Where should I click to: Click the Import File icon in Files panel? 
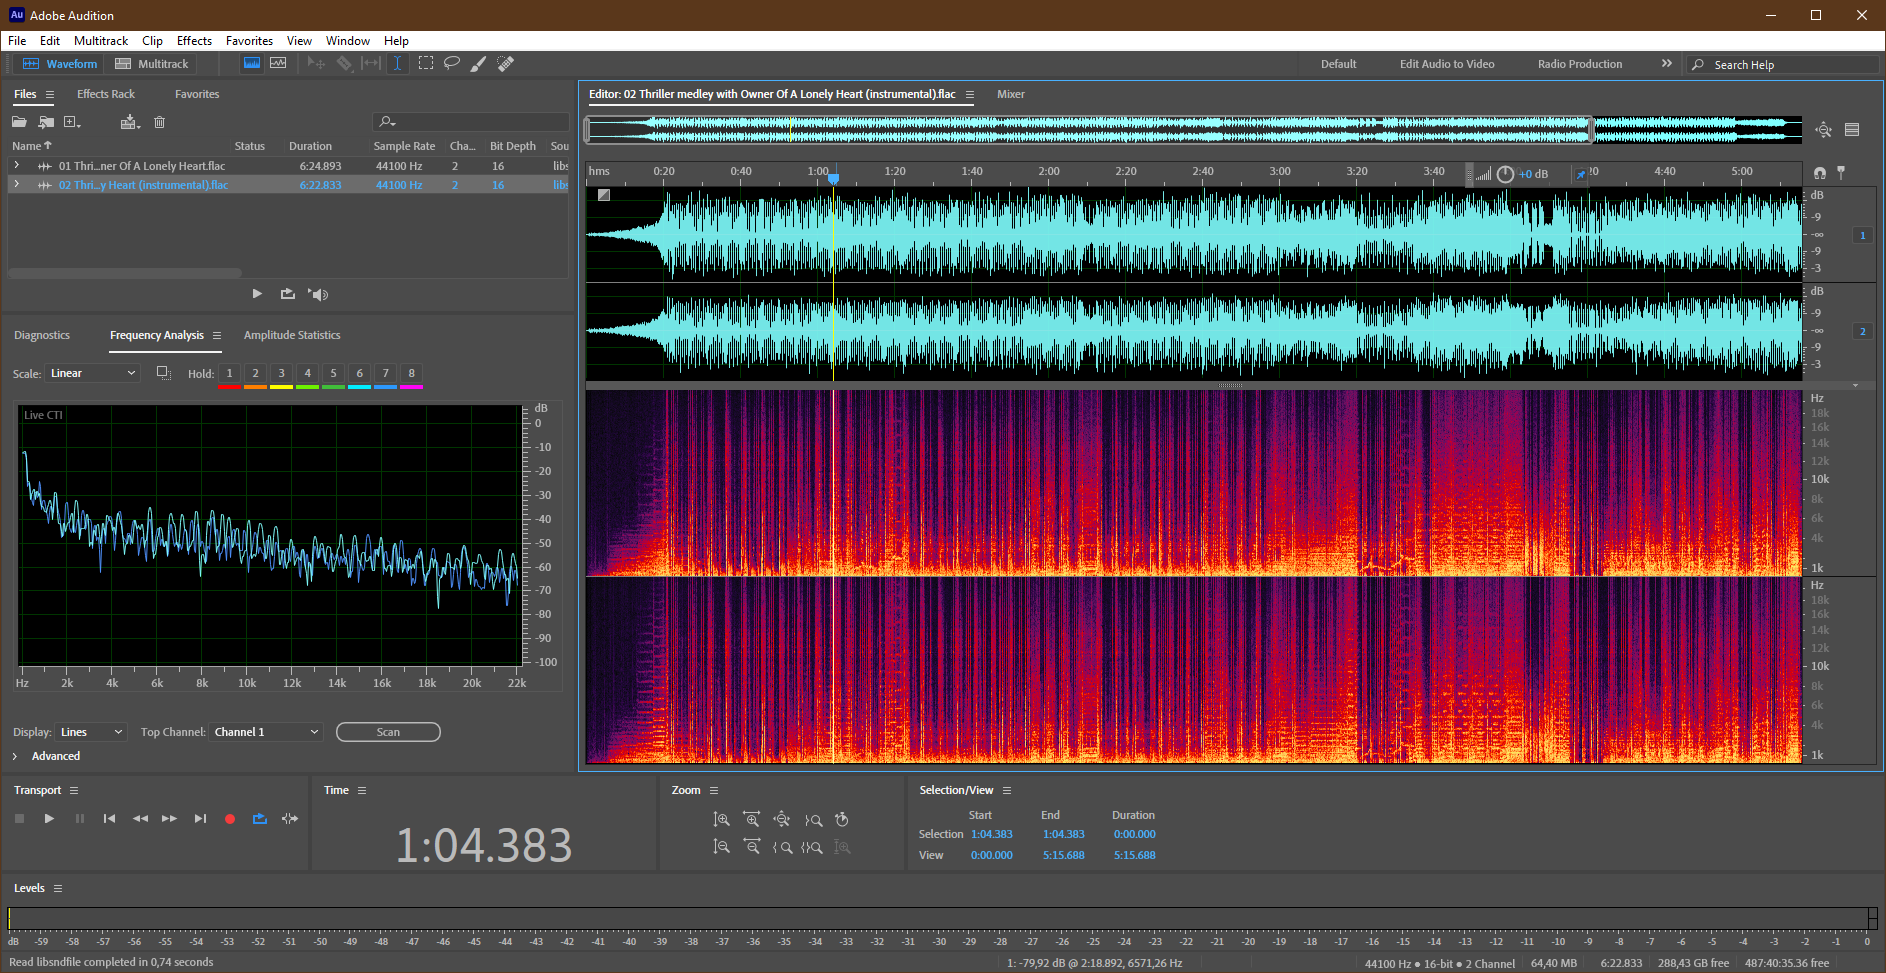point(46,122)
